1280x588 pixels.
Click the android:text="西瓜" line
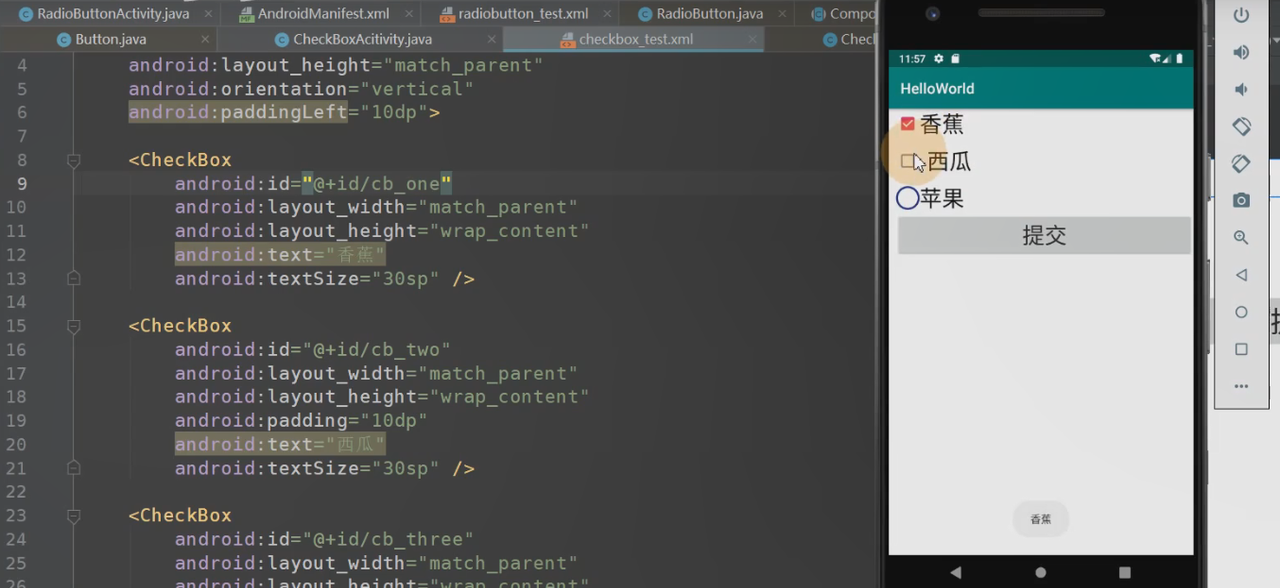tap(280, 444)
